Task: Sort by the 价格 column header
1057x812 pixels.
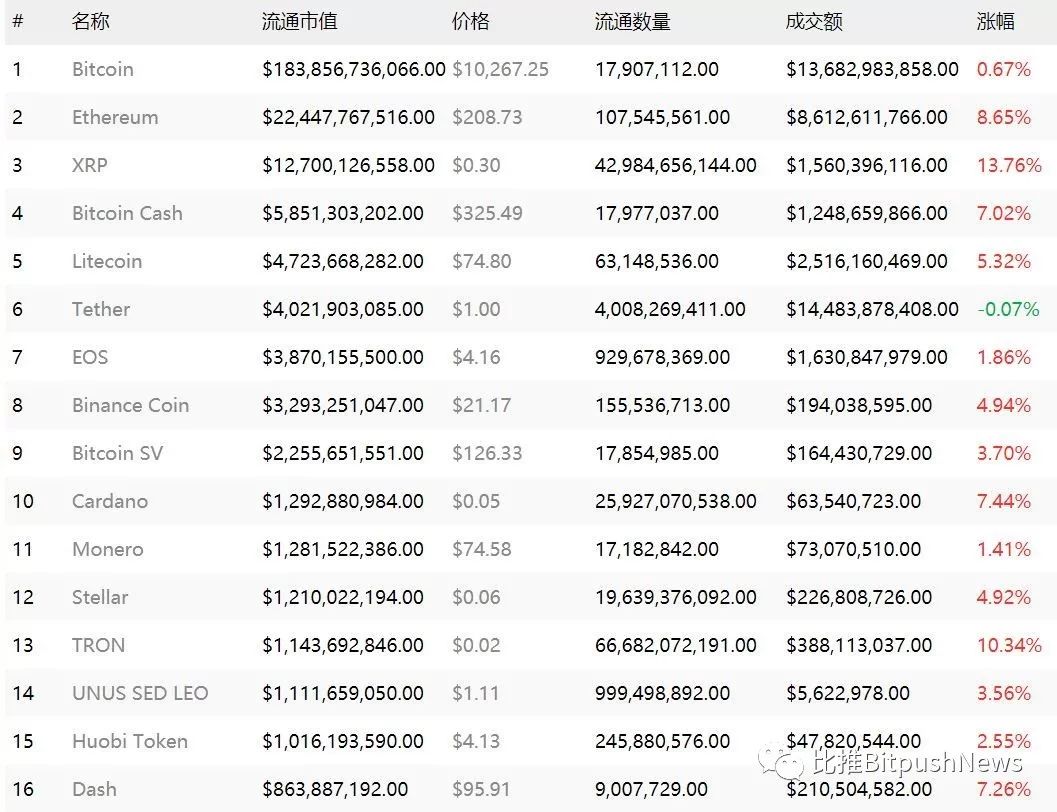Action: pyautogui.click(x=471, y=21)
